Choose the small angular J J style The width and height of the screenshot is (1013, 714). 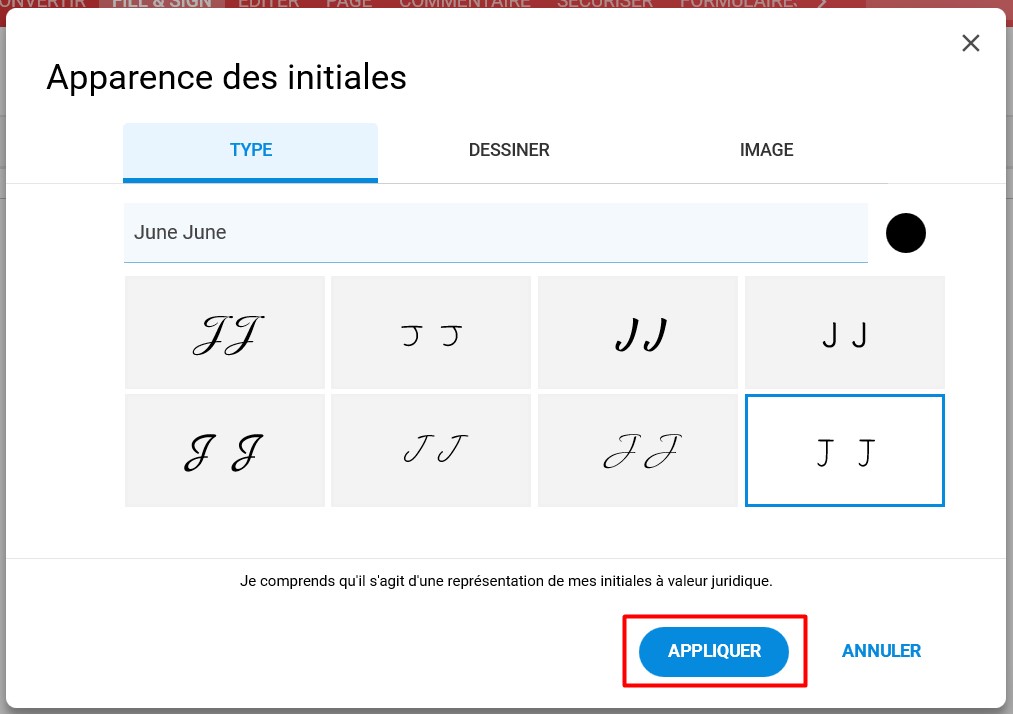click(x=431, y=333)
